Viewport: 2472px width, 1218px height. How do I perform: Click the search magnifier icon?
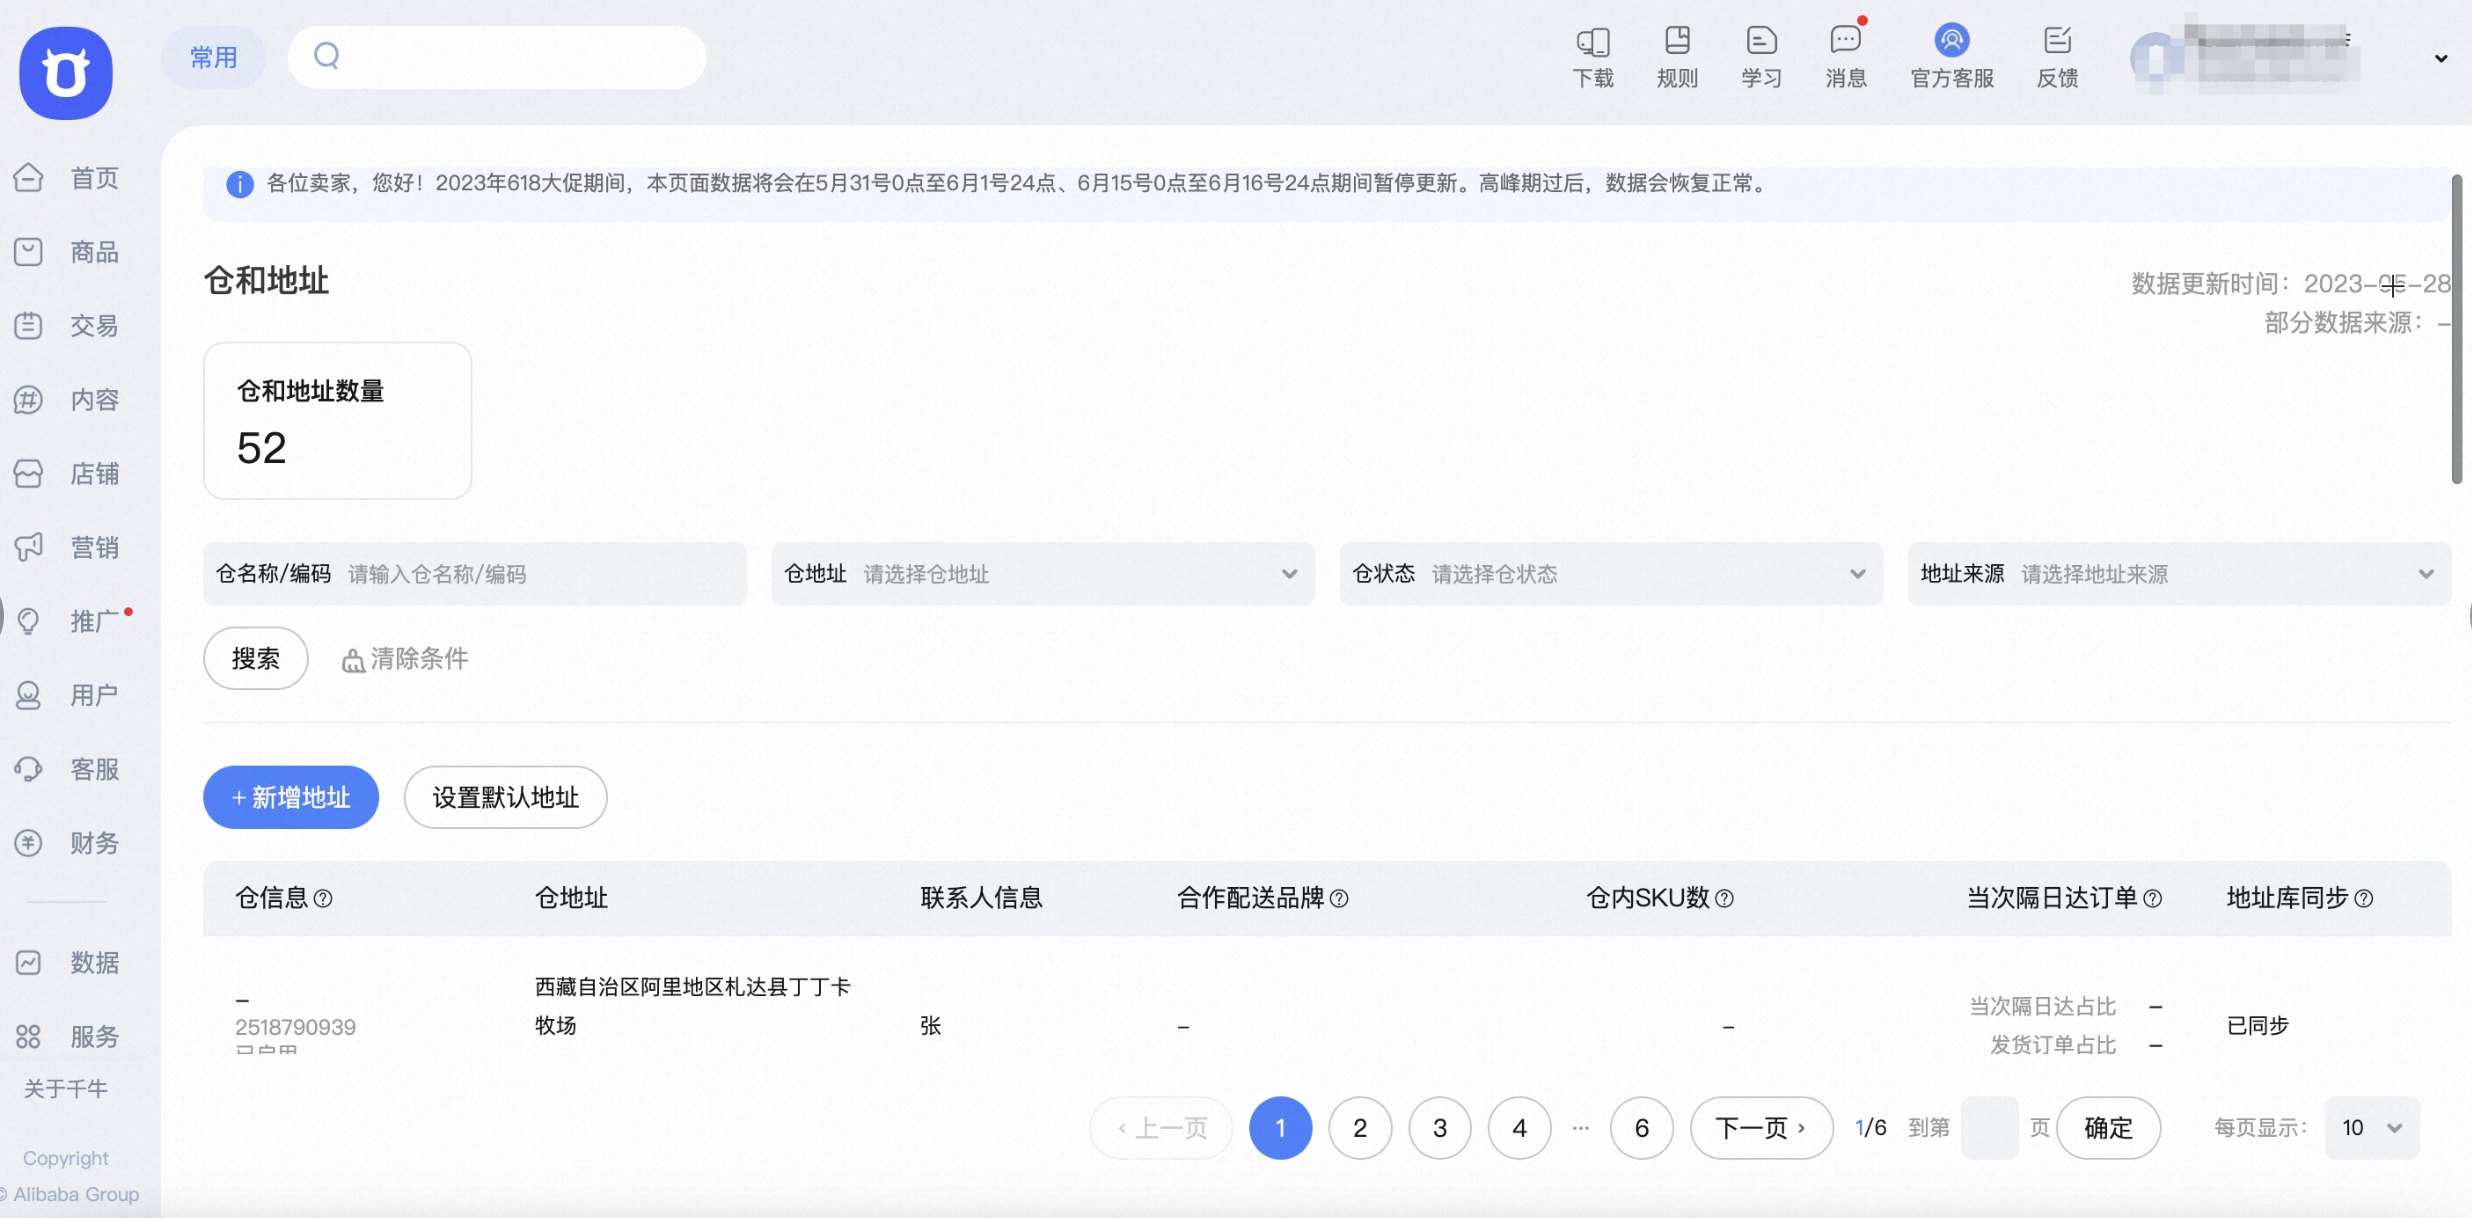click(x=327, y=56)
